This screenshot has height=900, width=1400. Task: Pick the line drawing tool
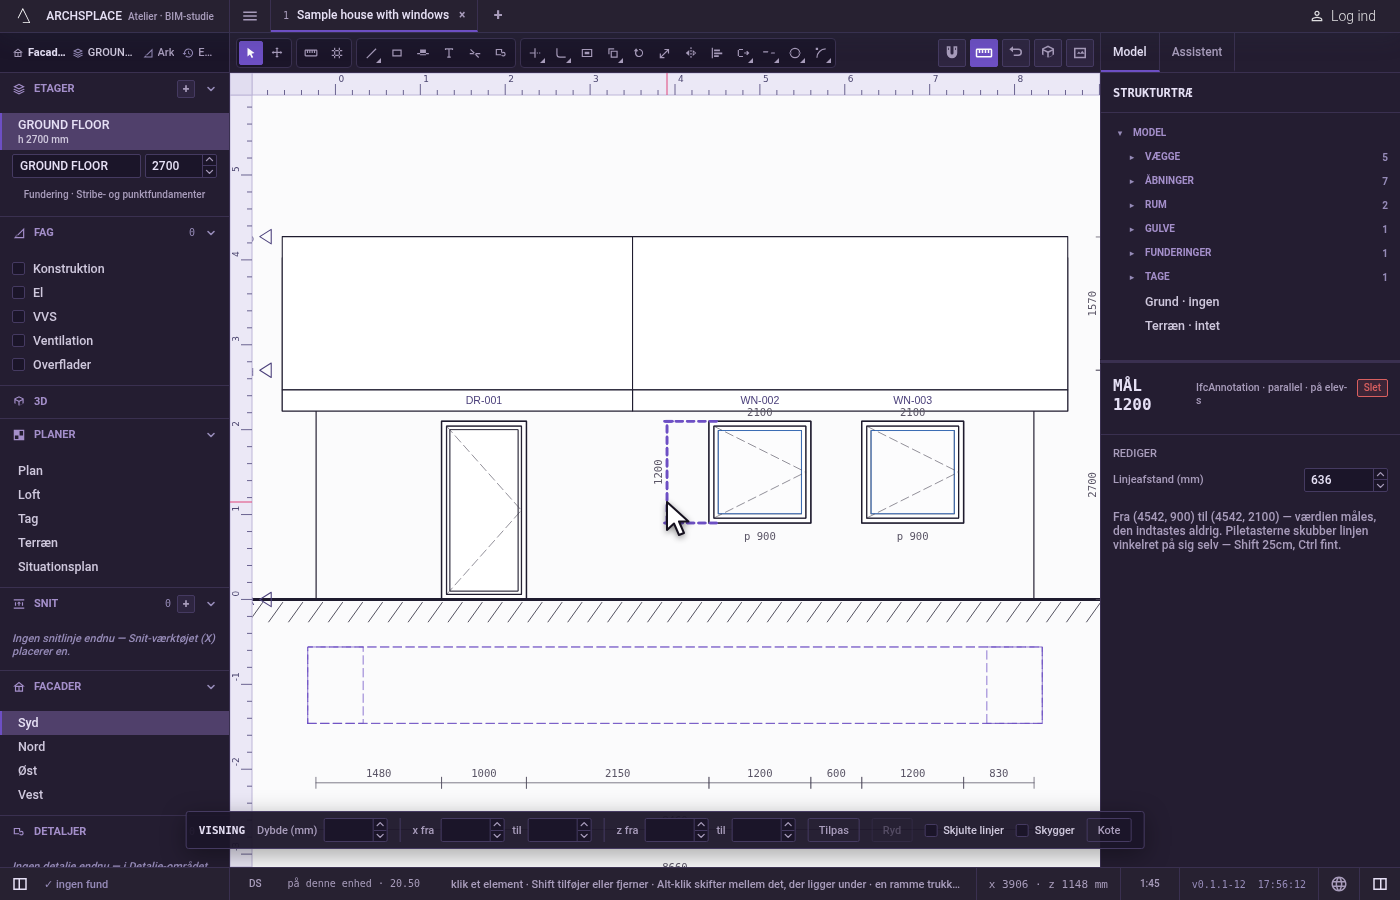pyautogui.click(x=371, y=53)
